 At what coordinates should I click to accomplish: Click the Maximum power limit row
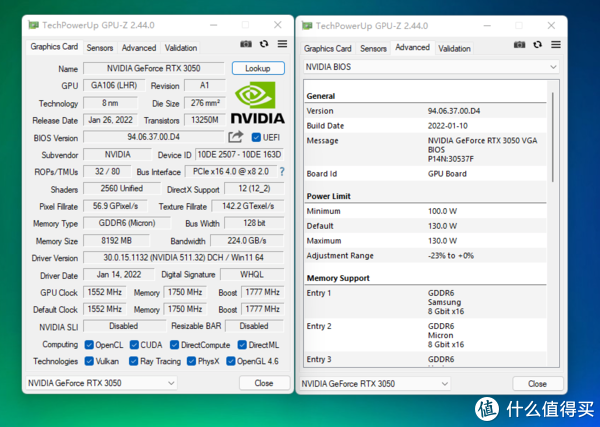(x=426, y=241)
